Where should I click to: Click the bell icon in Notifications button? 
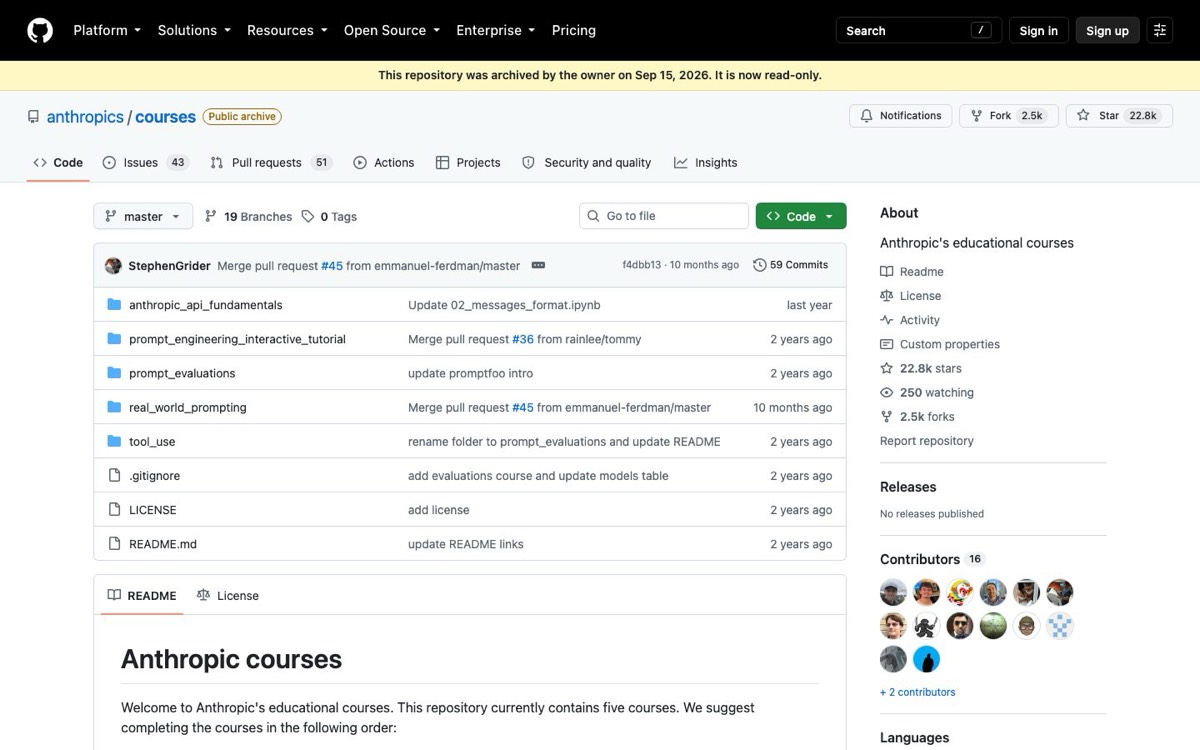[867, 116]
